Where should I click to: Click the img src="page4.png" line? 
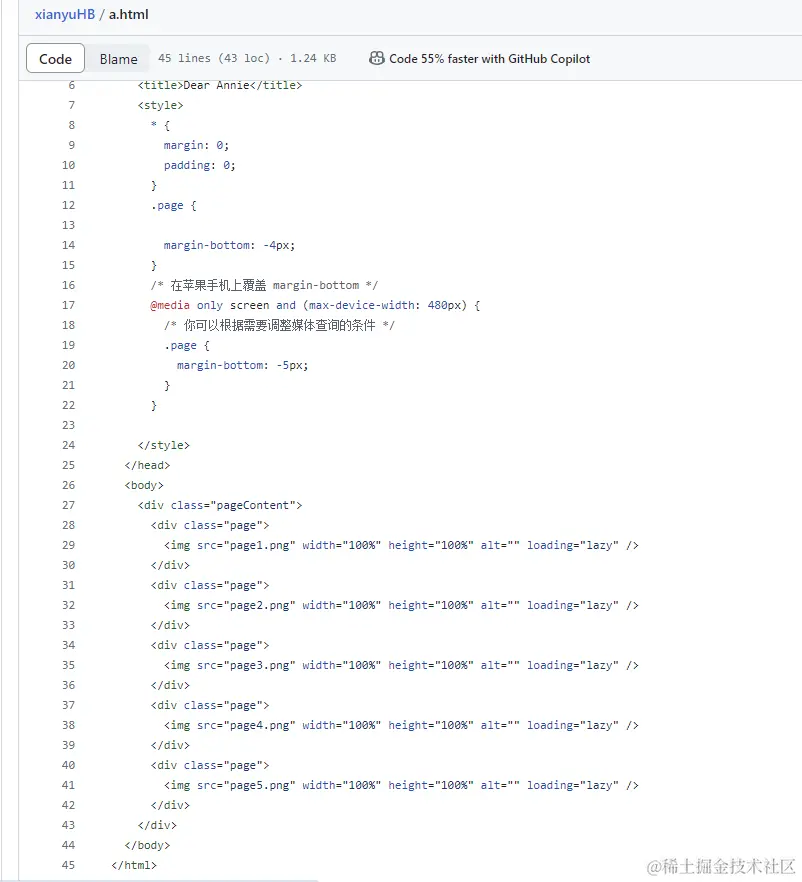tap(401, 725)
